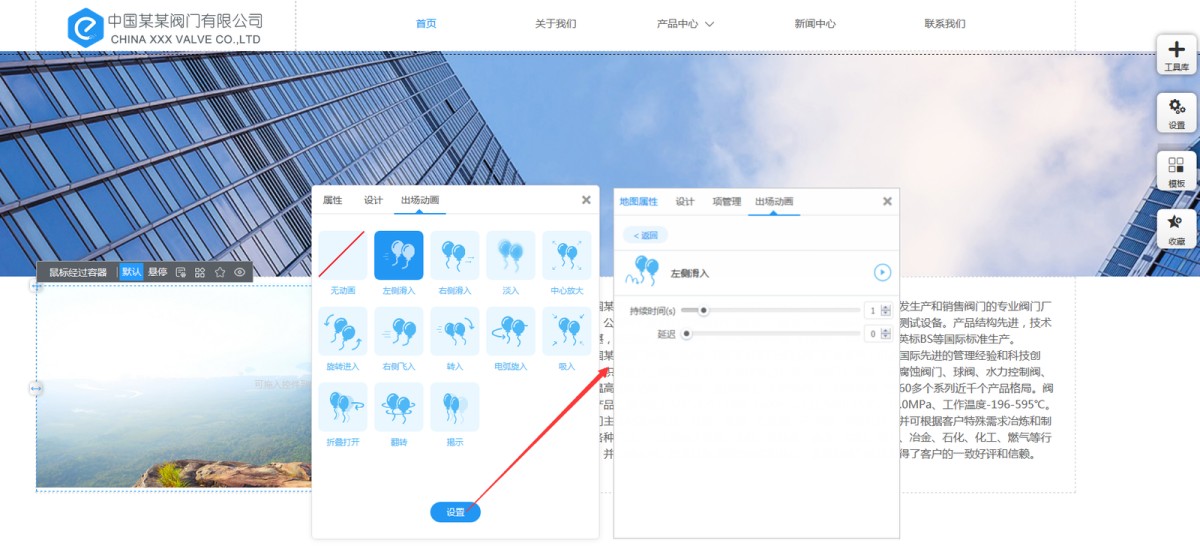
Task: Increase the 延迟 stepper value
Action: tap(886, 331)
